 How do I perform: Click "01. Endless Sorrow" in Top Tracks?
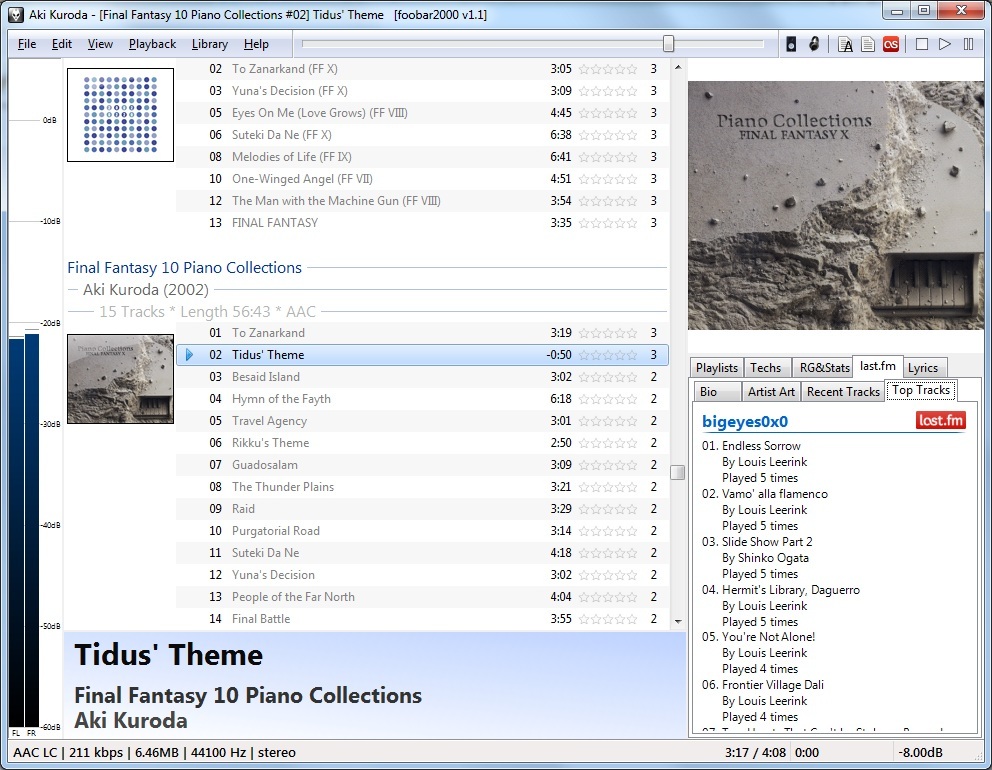pyautogui.click(x=751, y=445)
